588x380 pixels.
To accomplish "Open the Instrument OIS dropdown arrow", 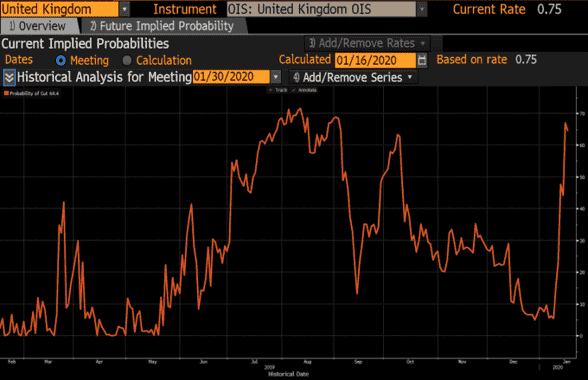I will [422, 9].
